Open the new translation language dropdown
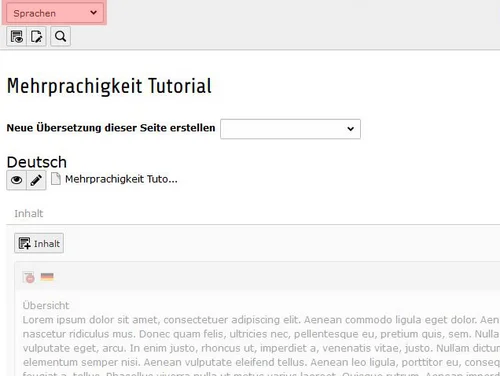 point(290,129)
